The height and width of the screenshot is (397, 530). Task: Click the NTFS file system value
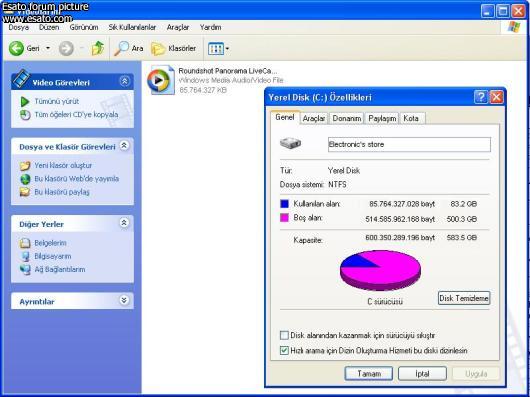click(x=337, y=184)
